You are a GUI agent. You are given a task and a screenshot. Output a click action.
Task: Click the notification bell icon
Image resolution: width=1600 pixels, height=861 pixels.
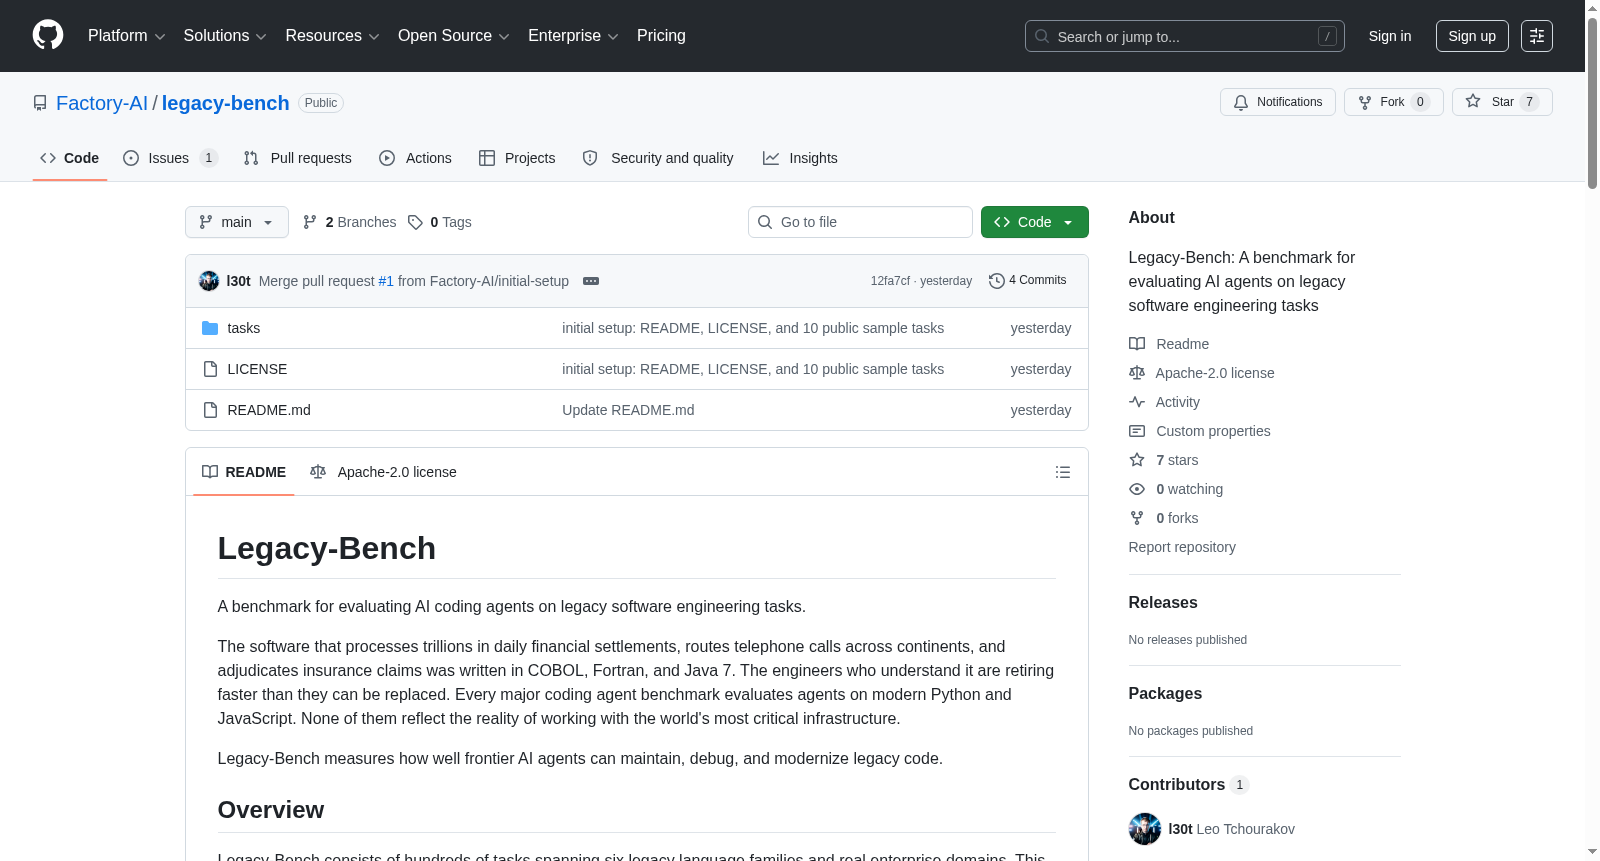1241,102
